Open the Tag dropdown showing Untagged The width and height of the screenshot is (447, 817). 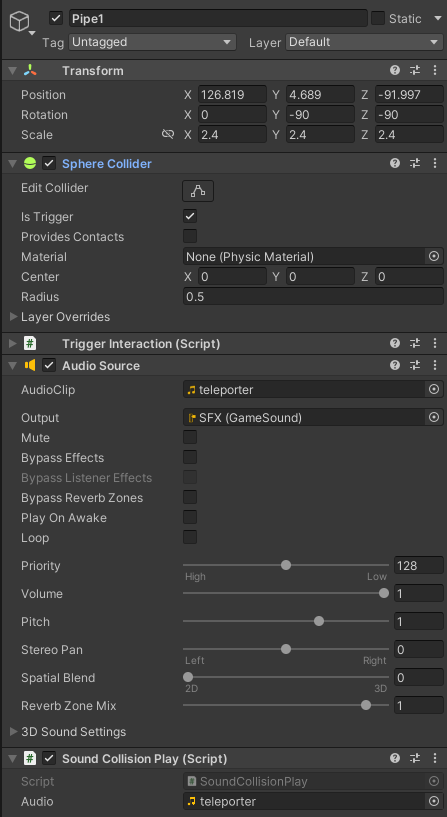pos(153,42)
